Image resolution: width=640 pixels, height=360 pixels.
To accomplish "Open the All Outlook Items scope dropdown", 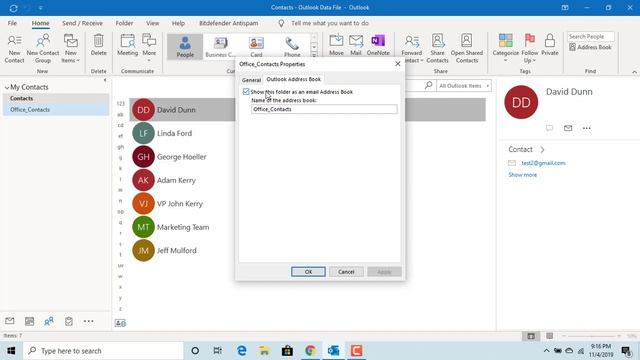I will click(x=464, y=86).
